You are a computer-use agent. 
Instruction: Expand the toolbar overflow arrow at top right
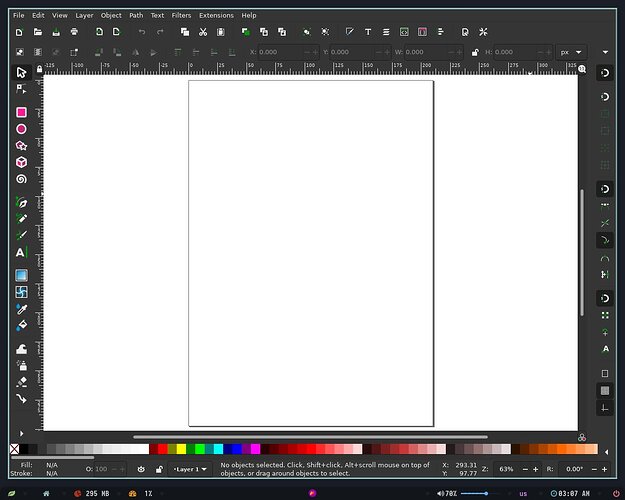(605, 52)
